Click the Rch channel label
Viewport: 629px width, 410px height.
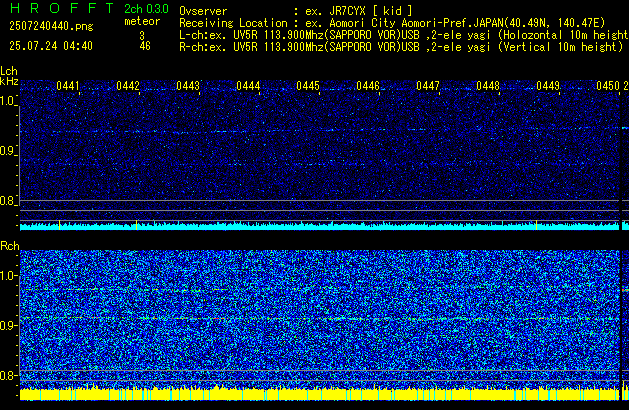click(x=10, y=246)
